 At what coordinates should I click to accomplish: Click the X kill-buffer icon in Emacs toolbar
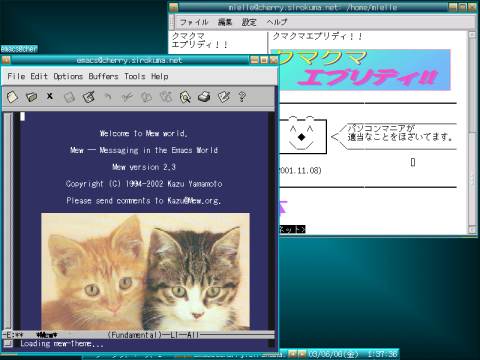point(50,96)
